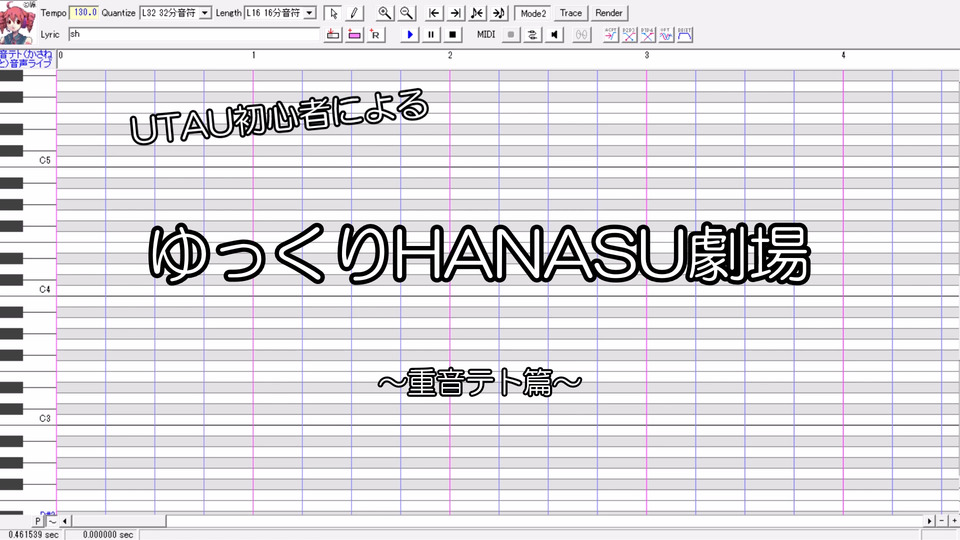Click measure 3 on the ruler
Viewport: 960px width, 540px height.
pyautogui.click(x=647, y=55)
